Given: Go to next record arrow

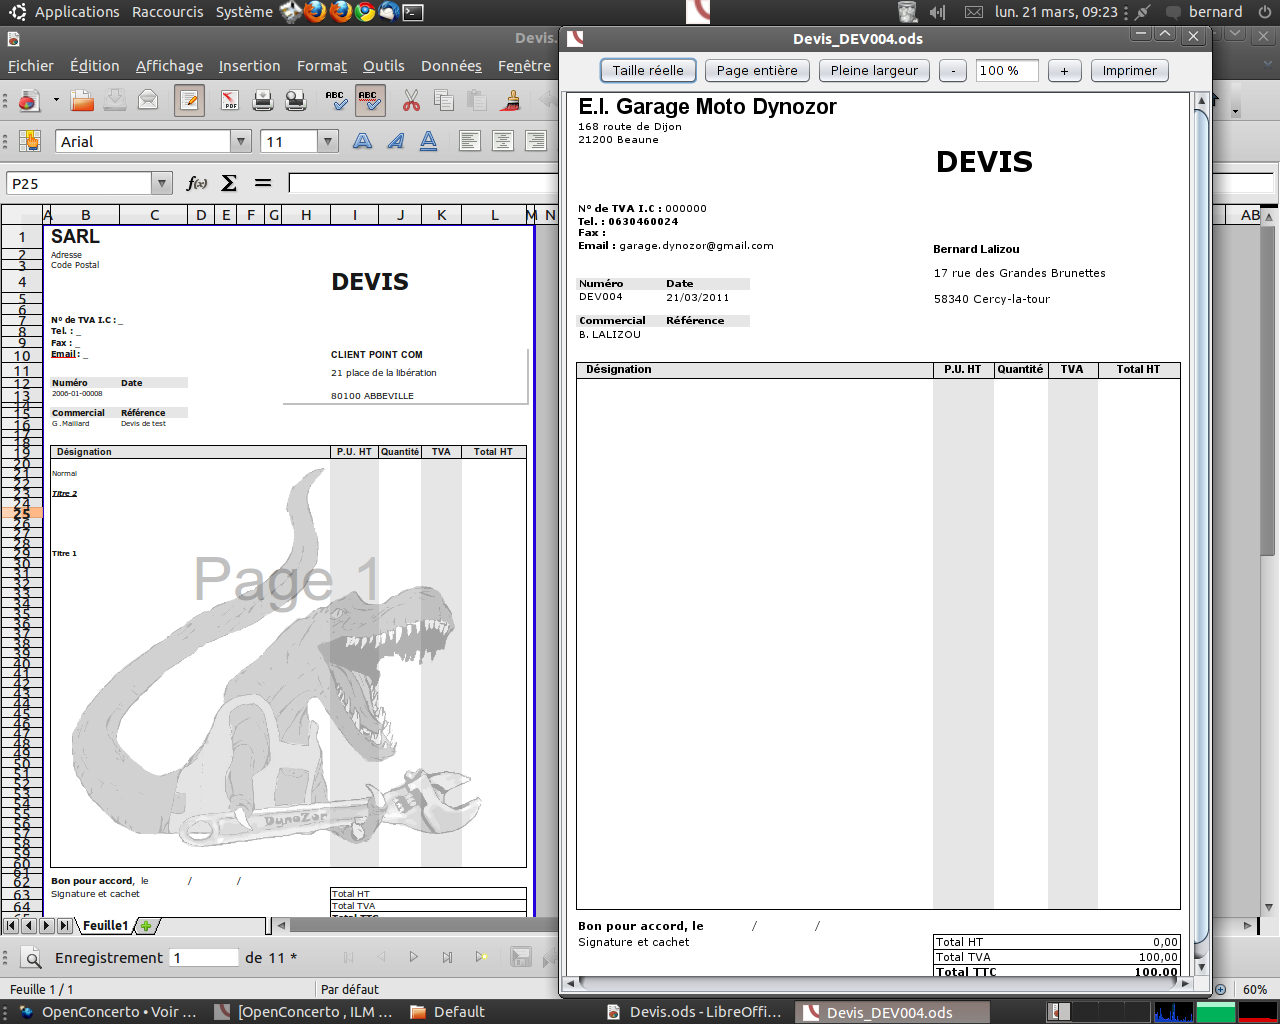Looking at the screenshot, I should click(413, 958).
